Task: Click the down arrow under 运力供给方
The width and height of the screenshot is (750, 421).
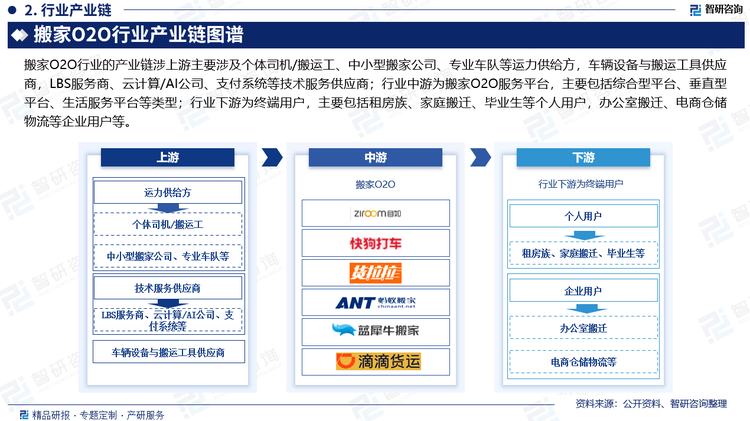Action: (167, 209)
